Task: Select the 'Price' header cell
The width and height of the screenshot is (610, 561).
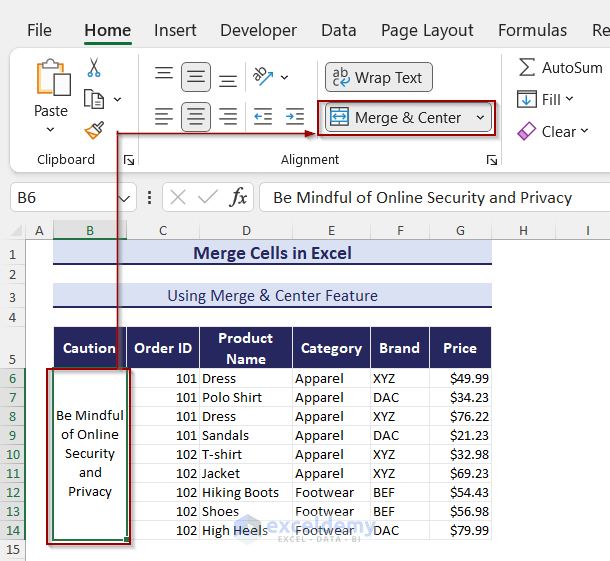Action: point(460,348)
